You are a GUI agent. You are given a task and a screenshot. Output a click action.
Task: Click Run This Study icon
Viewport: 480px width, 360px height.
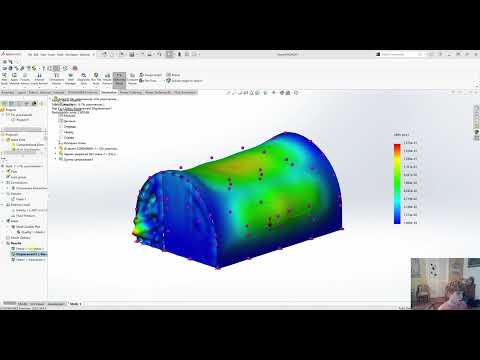click(96, 78)
